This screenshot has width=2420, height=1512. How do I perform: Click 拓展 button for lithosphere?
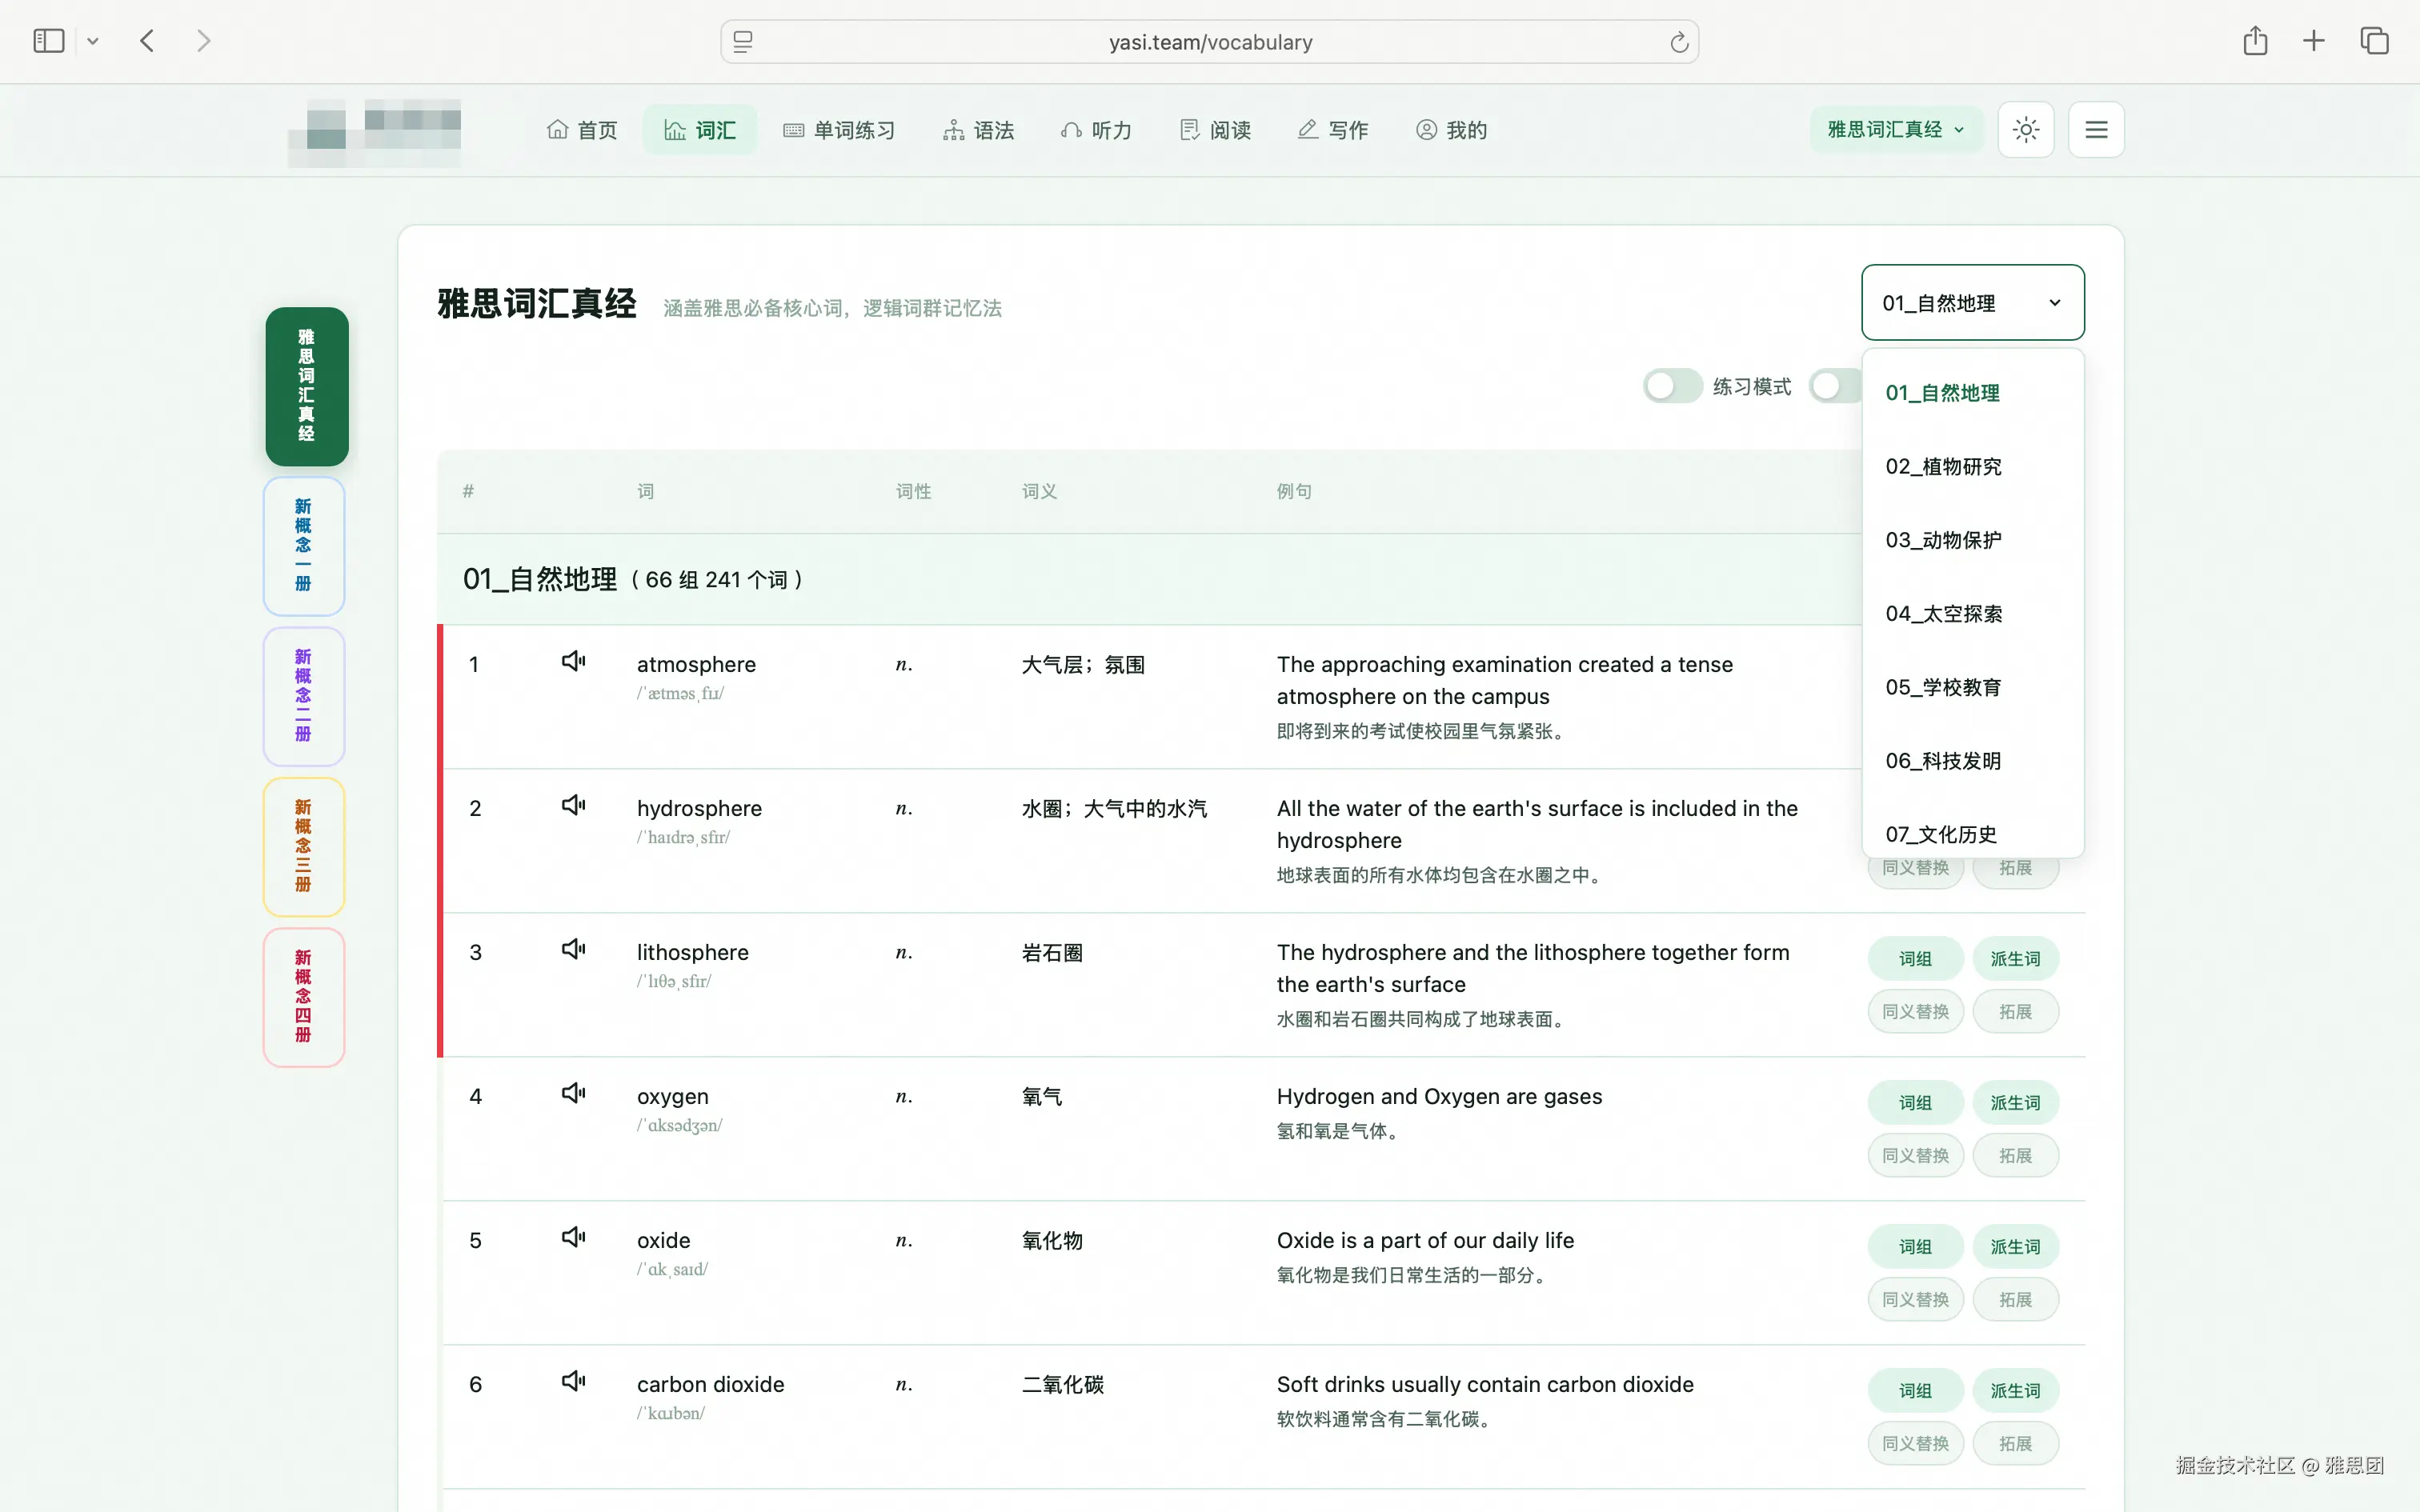(x=2015, y=1011)
